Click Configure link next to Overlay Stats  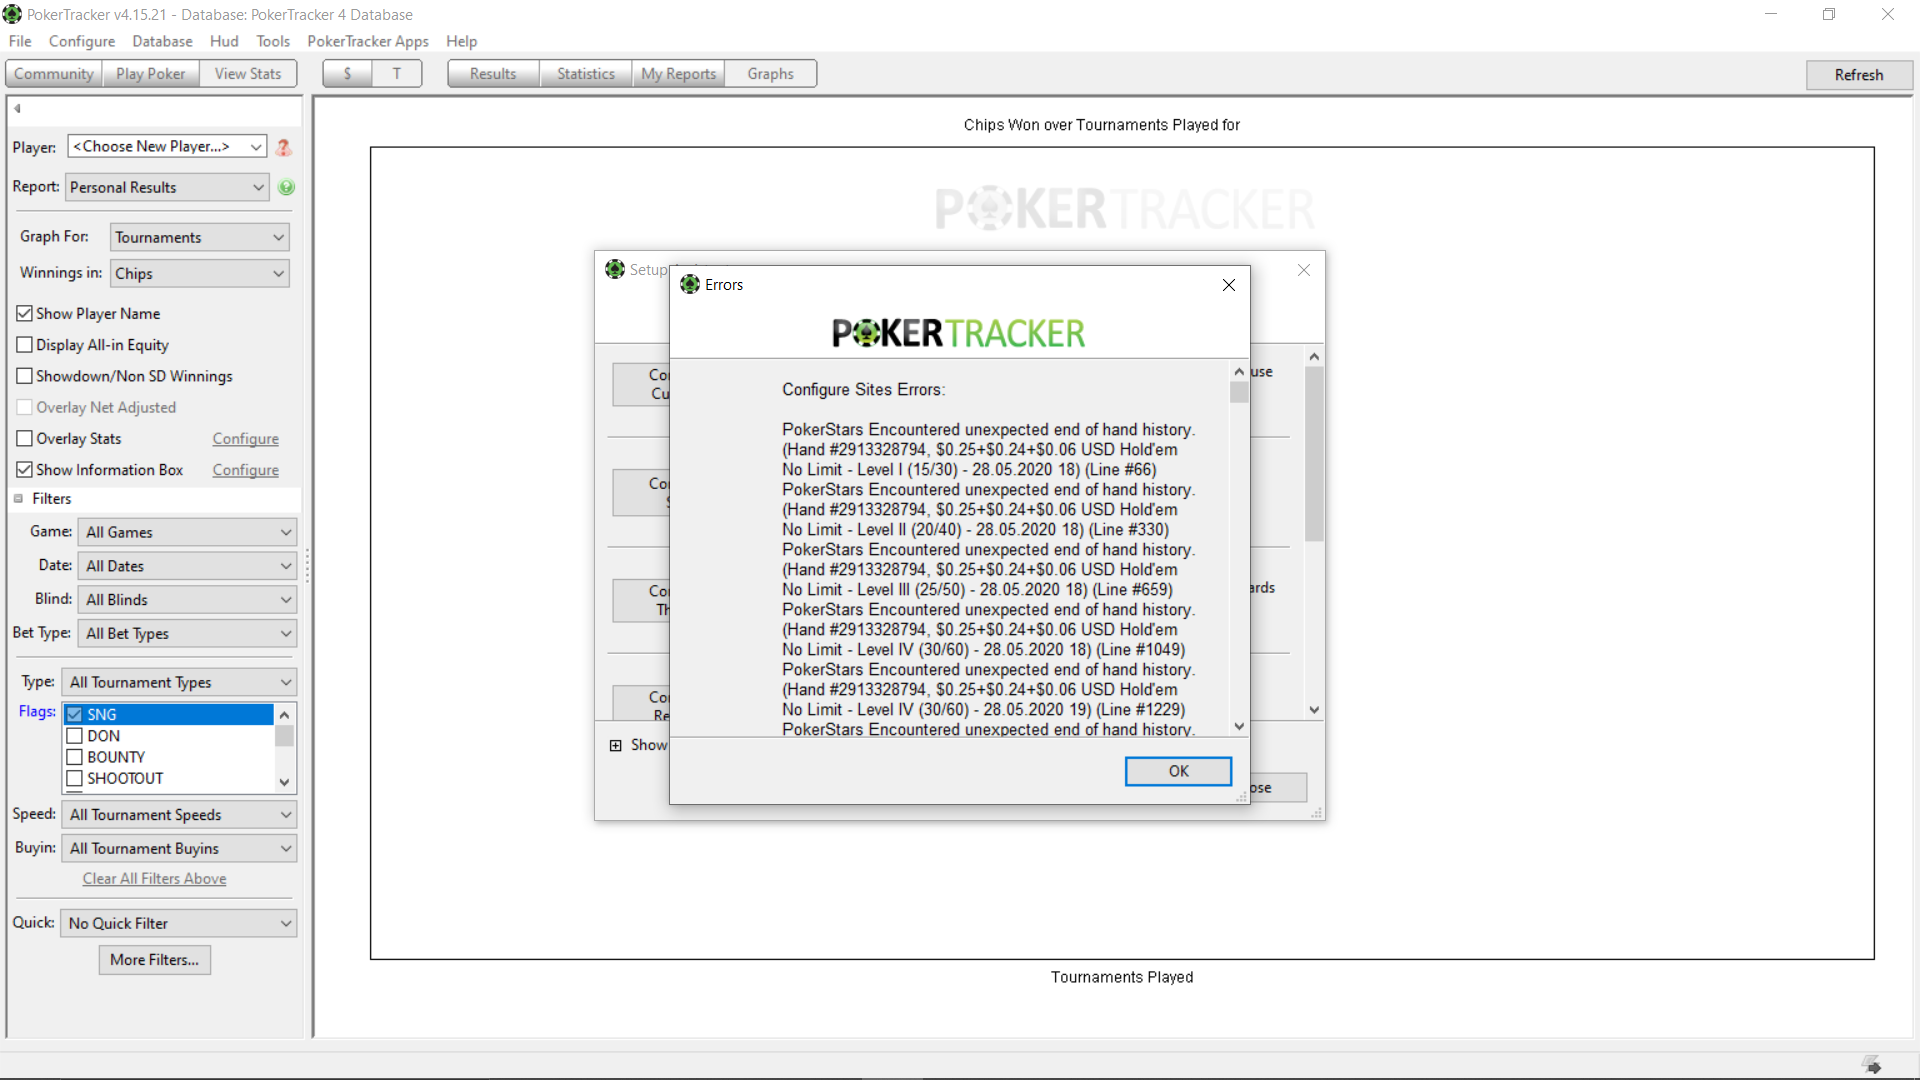tap(246, 439)
